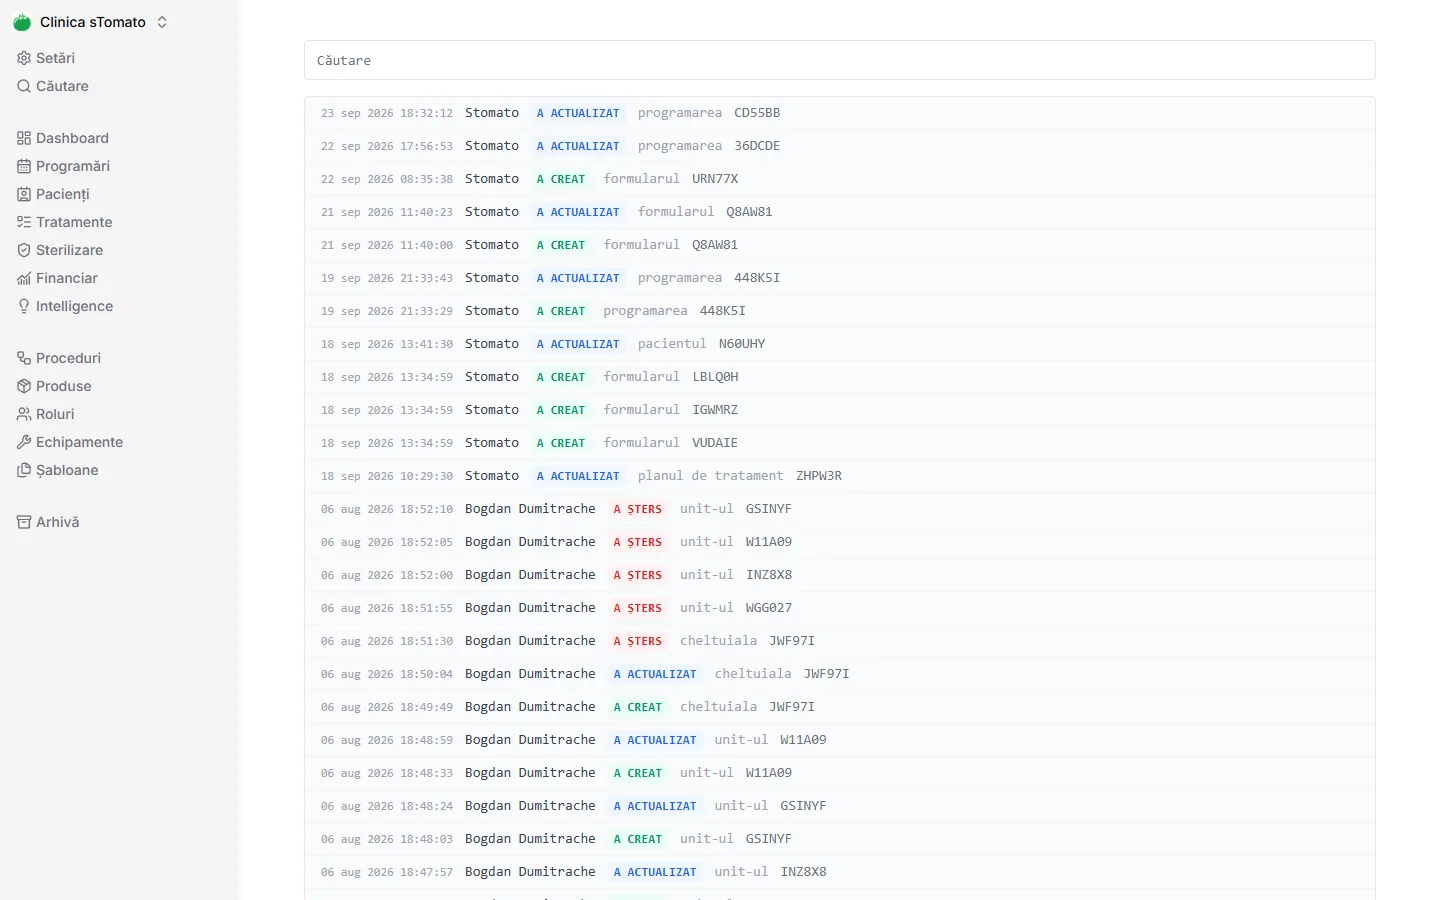Viewport: 1440px width, 900px height.
Task: Click the Produse box icon
Action: pos(24,386)
